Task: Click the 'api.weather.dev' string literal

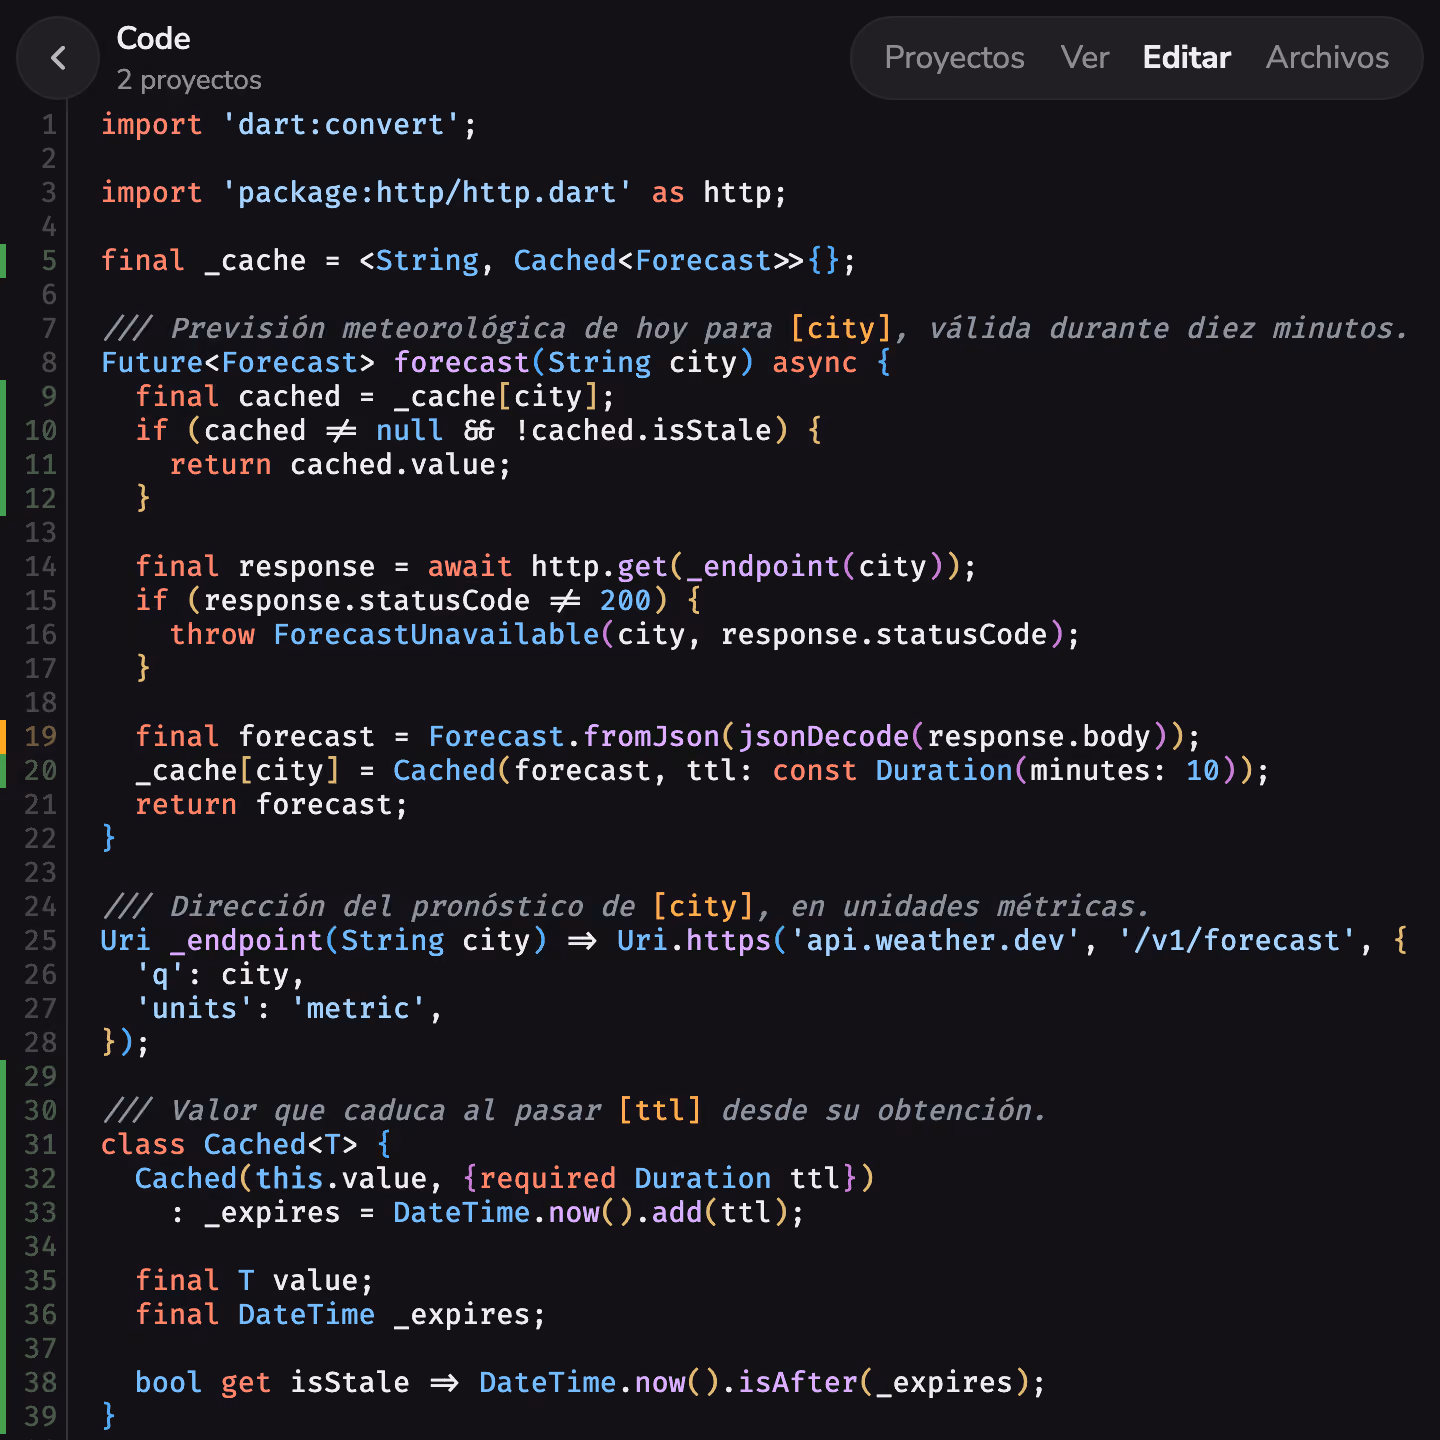Action: click(944, 940)
